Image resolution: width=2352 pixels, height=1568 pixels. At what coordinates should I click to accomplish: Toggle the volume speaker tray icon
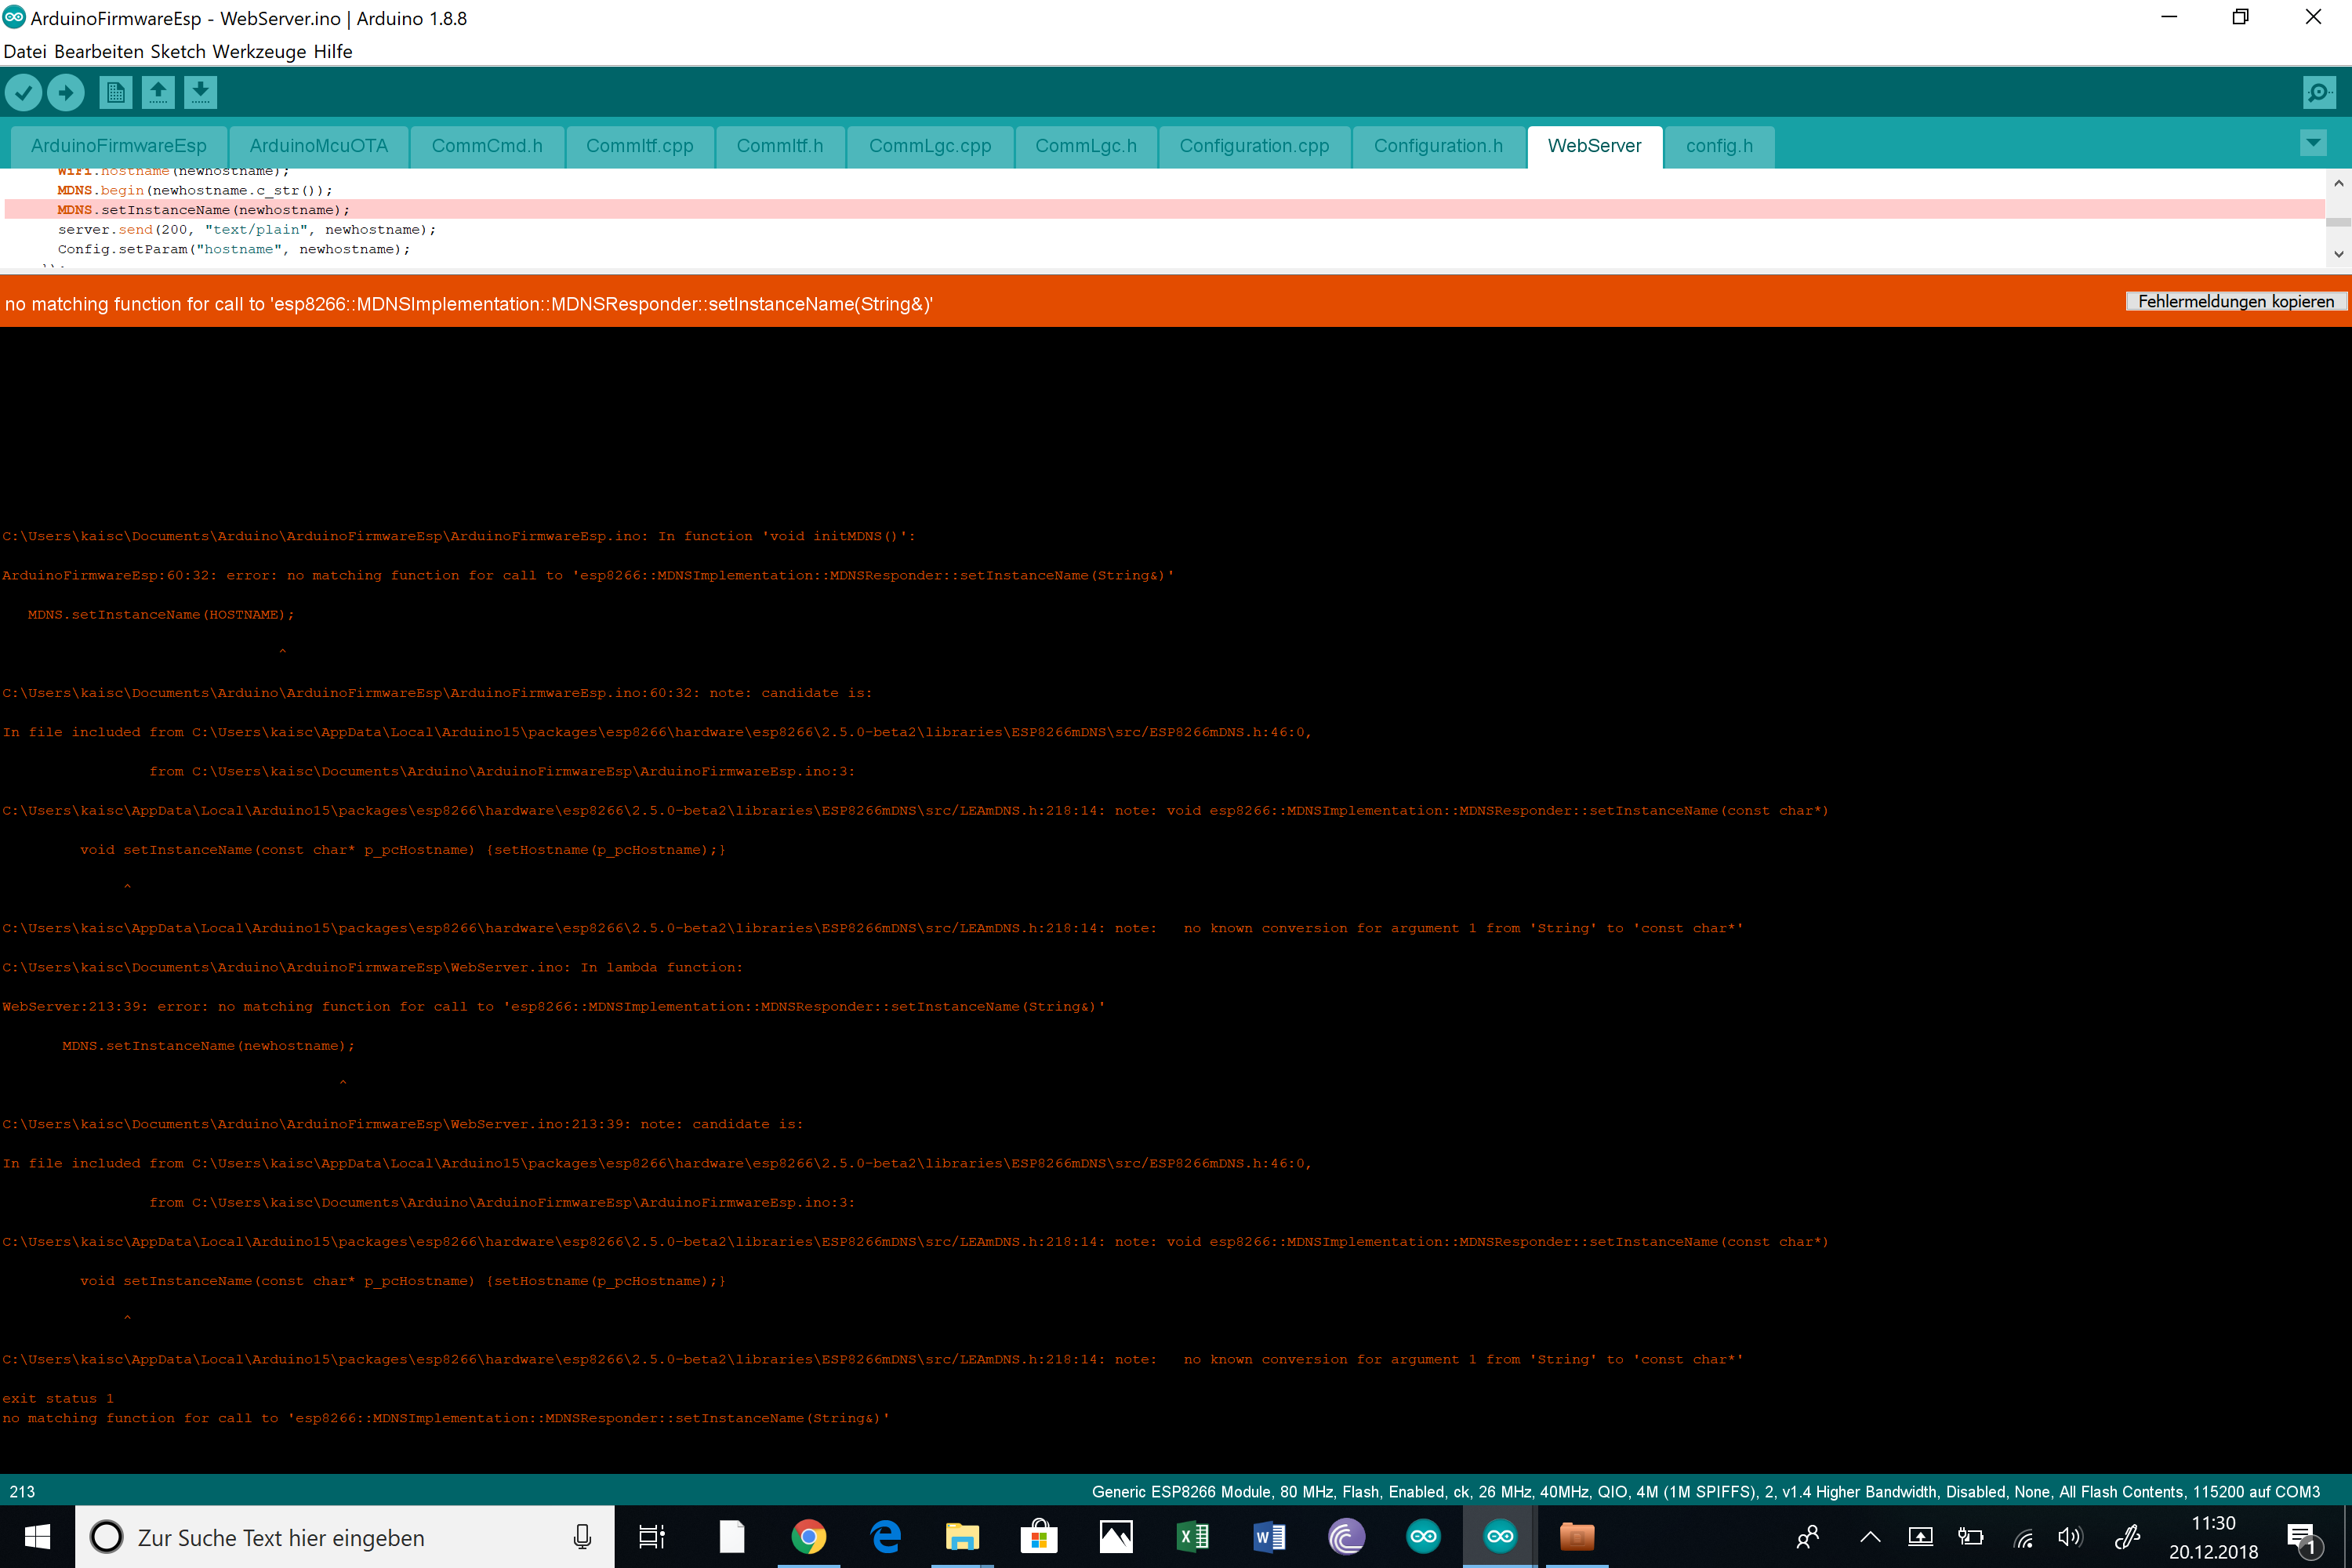pyautogui.click(x=2069, y=1537)
